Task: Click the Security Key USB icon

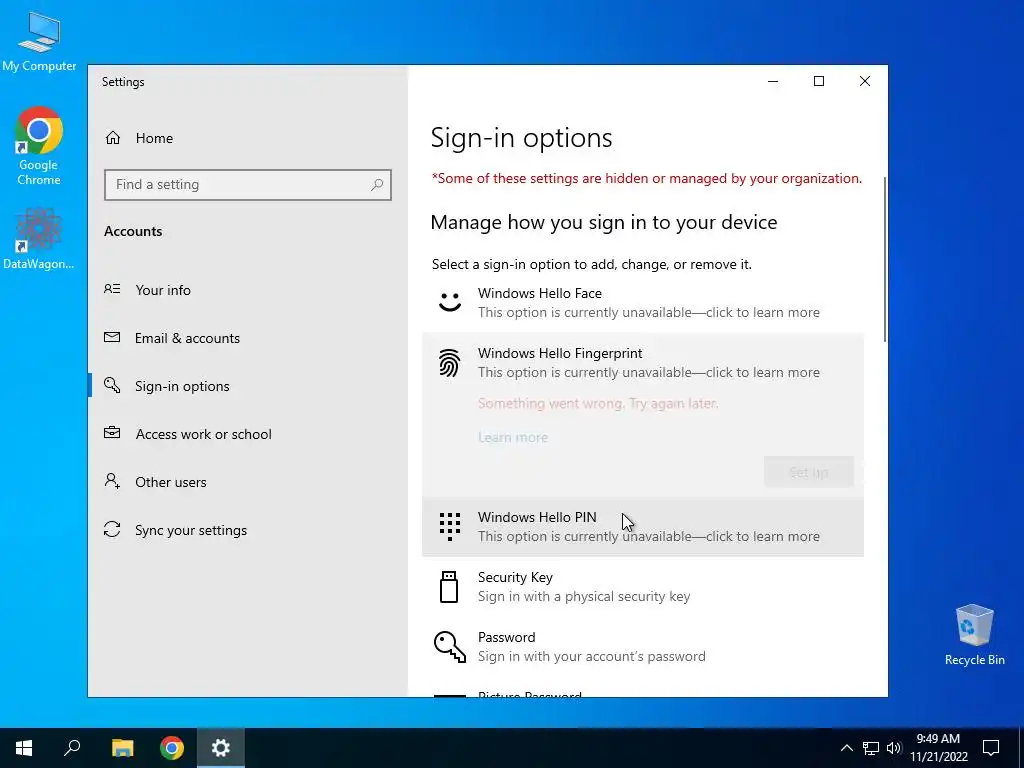Action: coord(449,587)
